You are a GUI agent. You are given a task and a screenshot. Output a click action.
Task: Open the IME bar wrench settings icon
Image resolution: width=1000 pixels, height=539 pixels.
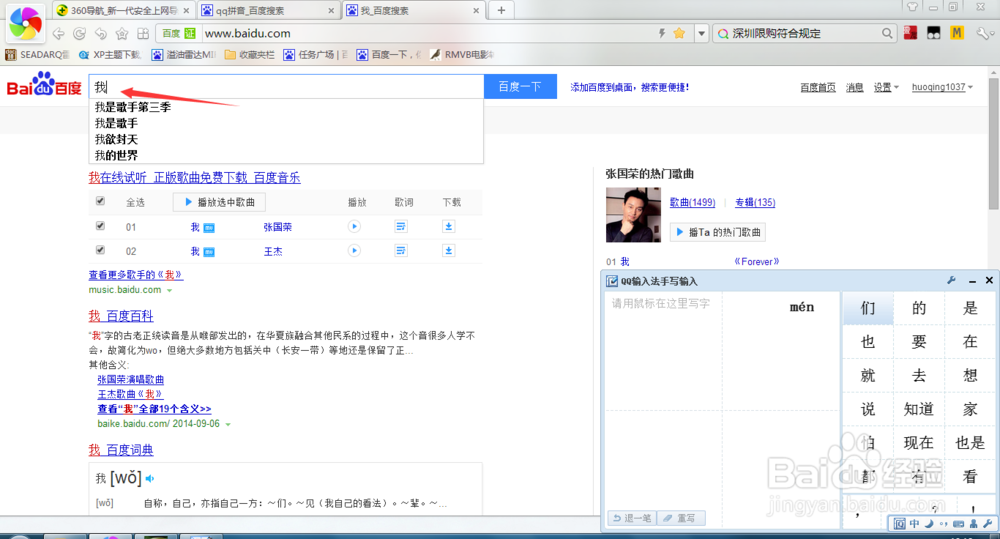(988, 524)
